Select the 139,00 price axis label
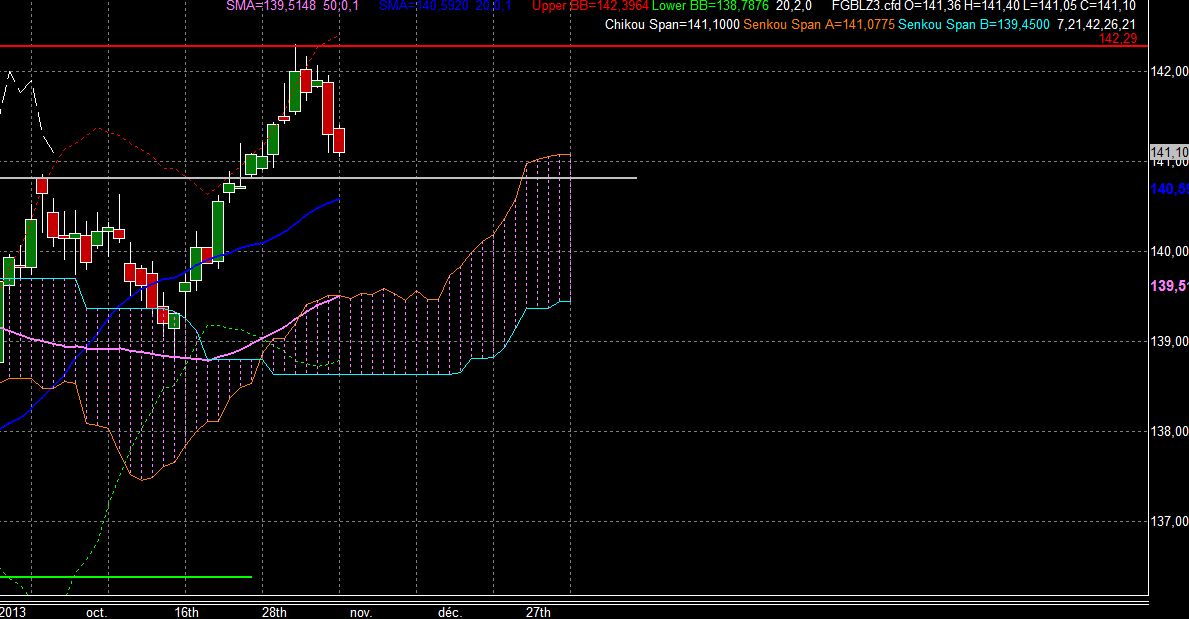Image resolution: width=1189 pixels, height=619 pixels. click(1169, 341)
